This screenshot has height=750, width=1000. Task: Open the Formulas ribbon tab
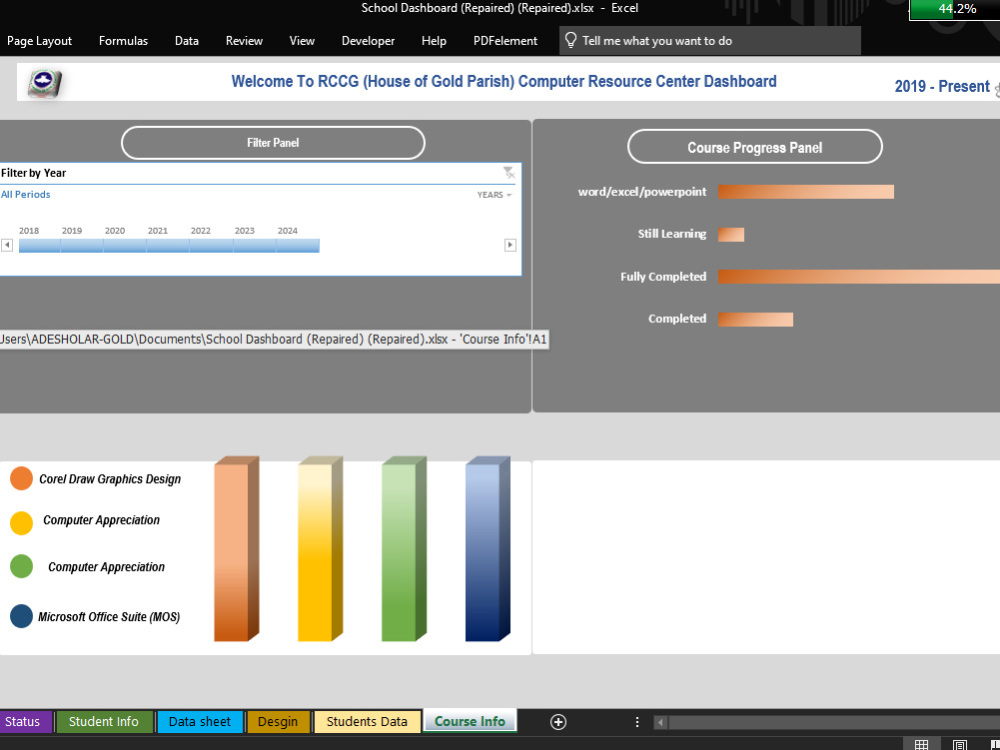(123, 41)
